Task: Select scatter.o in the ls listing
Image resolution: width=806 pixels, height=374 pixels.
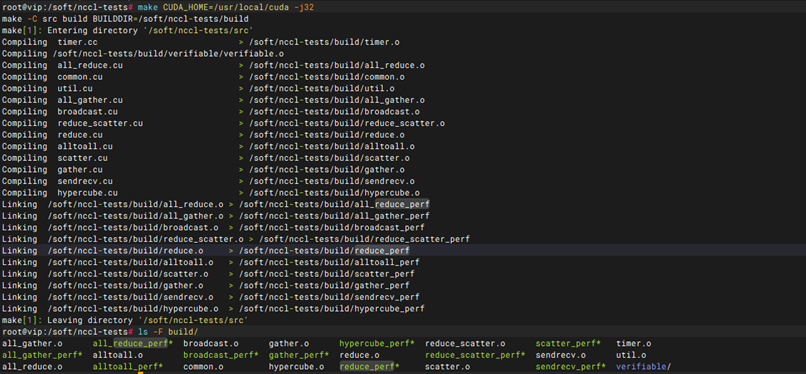Action: point(448,367)
